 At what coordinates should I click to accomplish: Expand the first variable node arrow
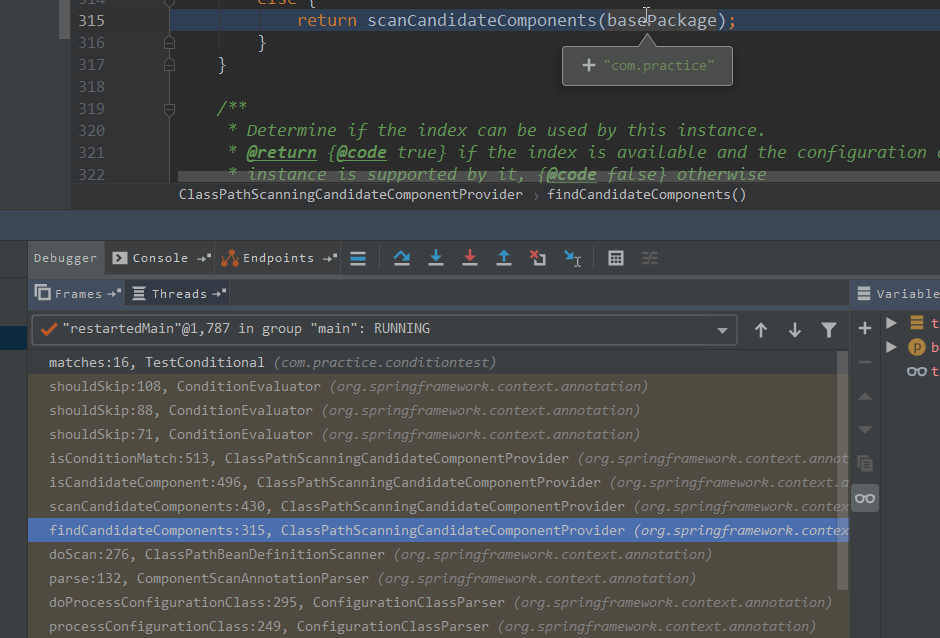(x=891, y=323)
